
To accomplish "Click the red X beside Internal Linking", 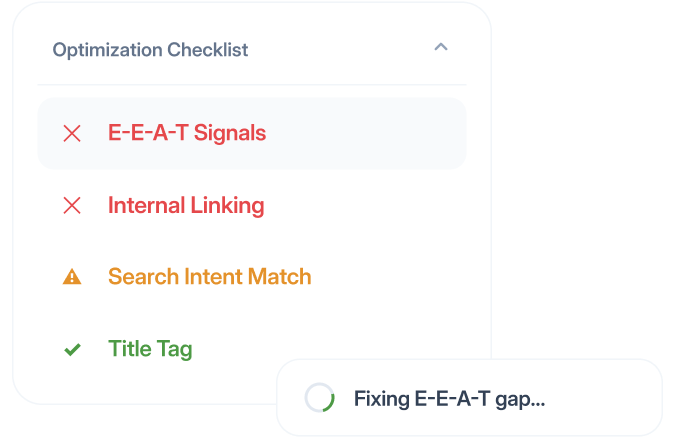I will click(x=72, y=205).
